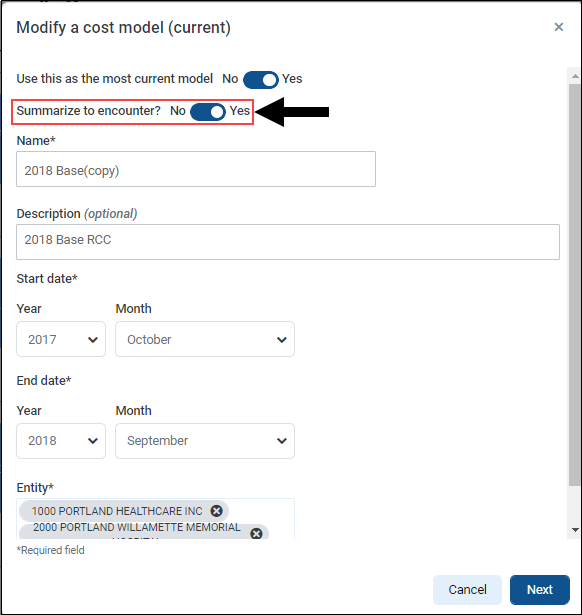Viewport: 582px width, 615px height.
Task: Open the Start date Month dropdown showing October
Action: (x=205, y=339)
